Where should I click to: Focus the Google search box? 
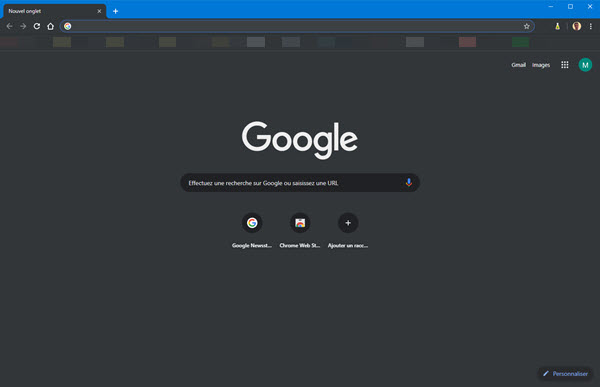(300, 183)
